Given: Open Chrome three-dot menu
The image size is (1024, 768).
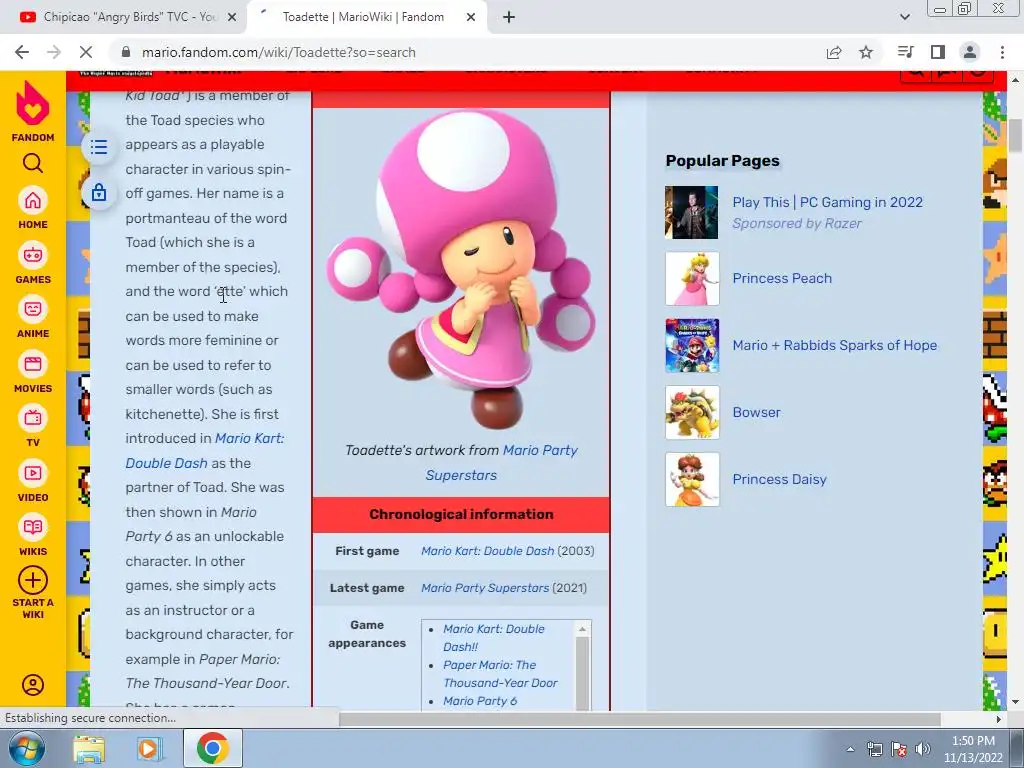Looking at the screenshot, I should tap(1002, 52).
